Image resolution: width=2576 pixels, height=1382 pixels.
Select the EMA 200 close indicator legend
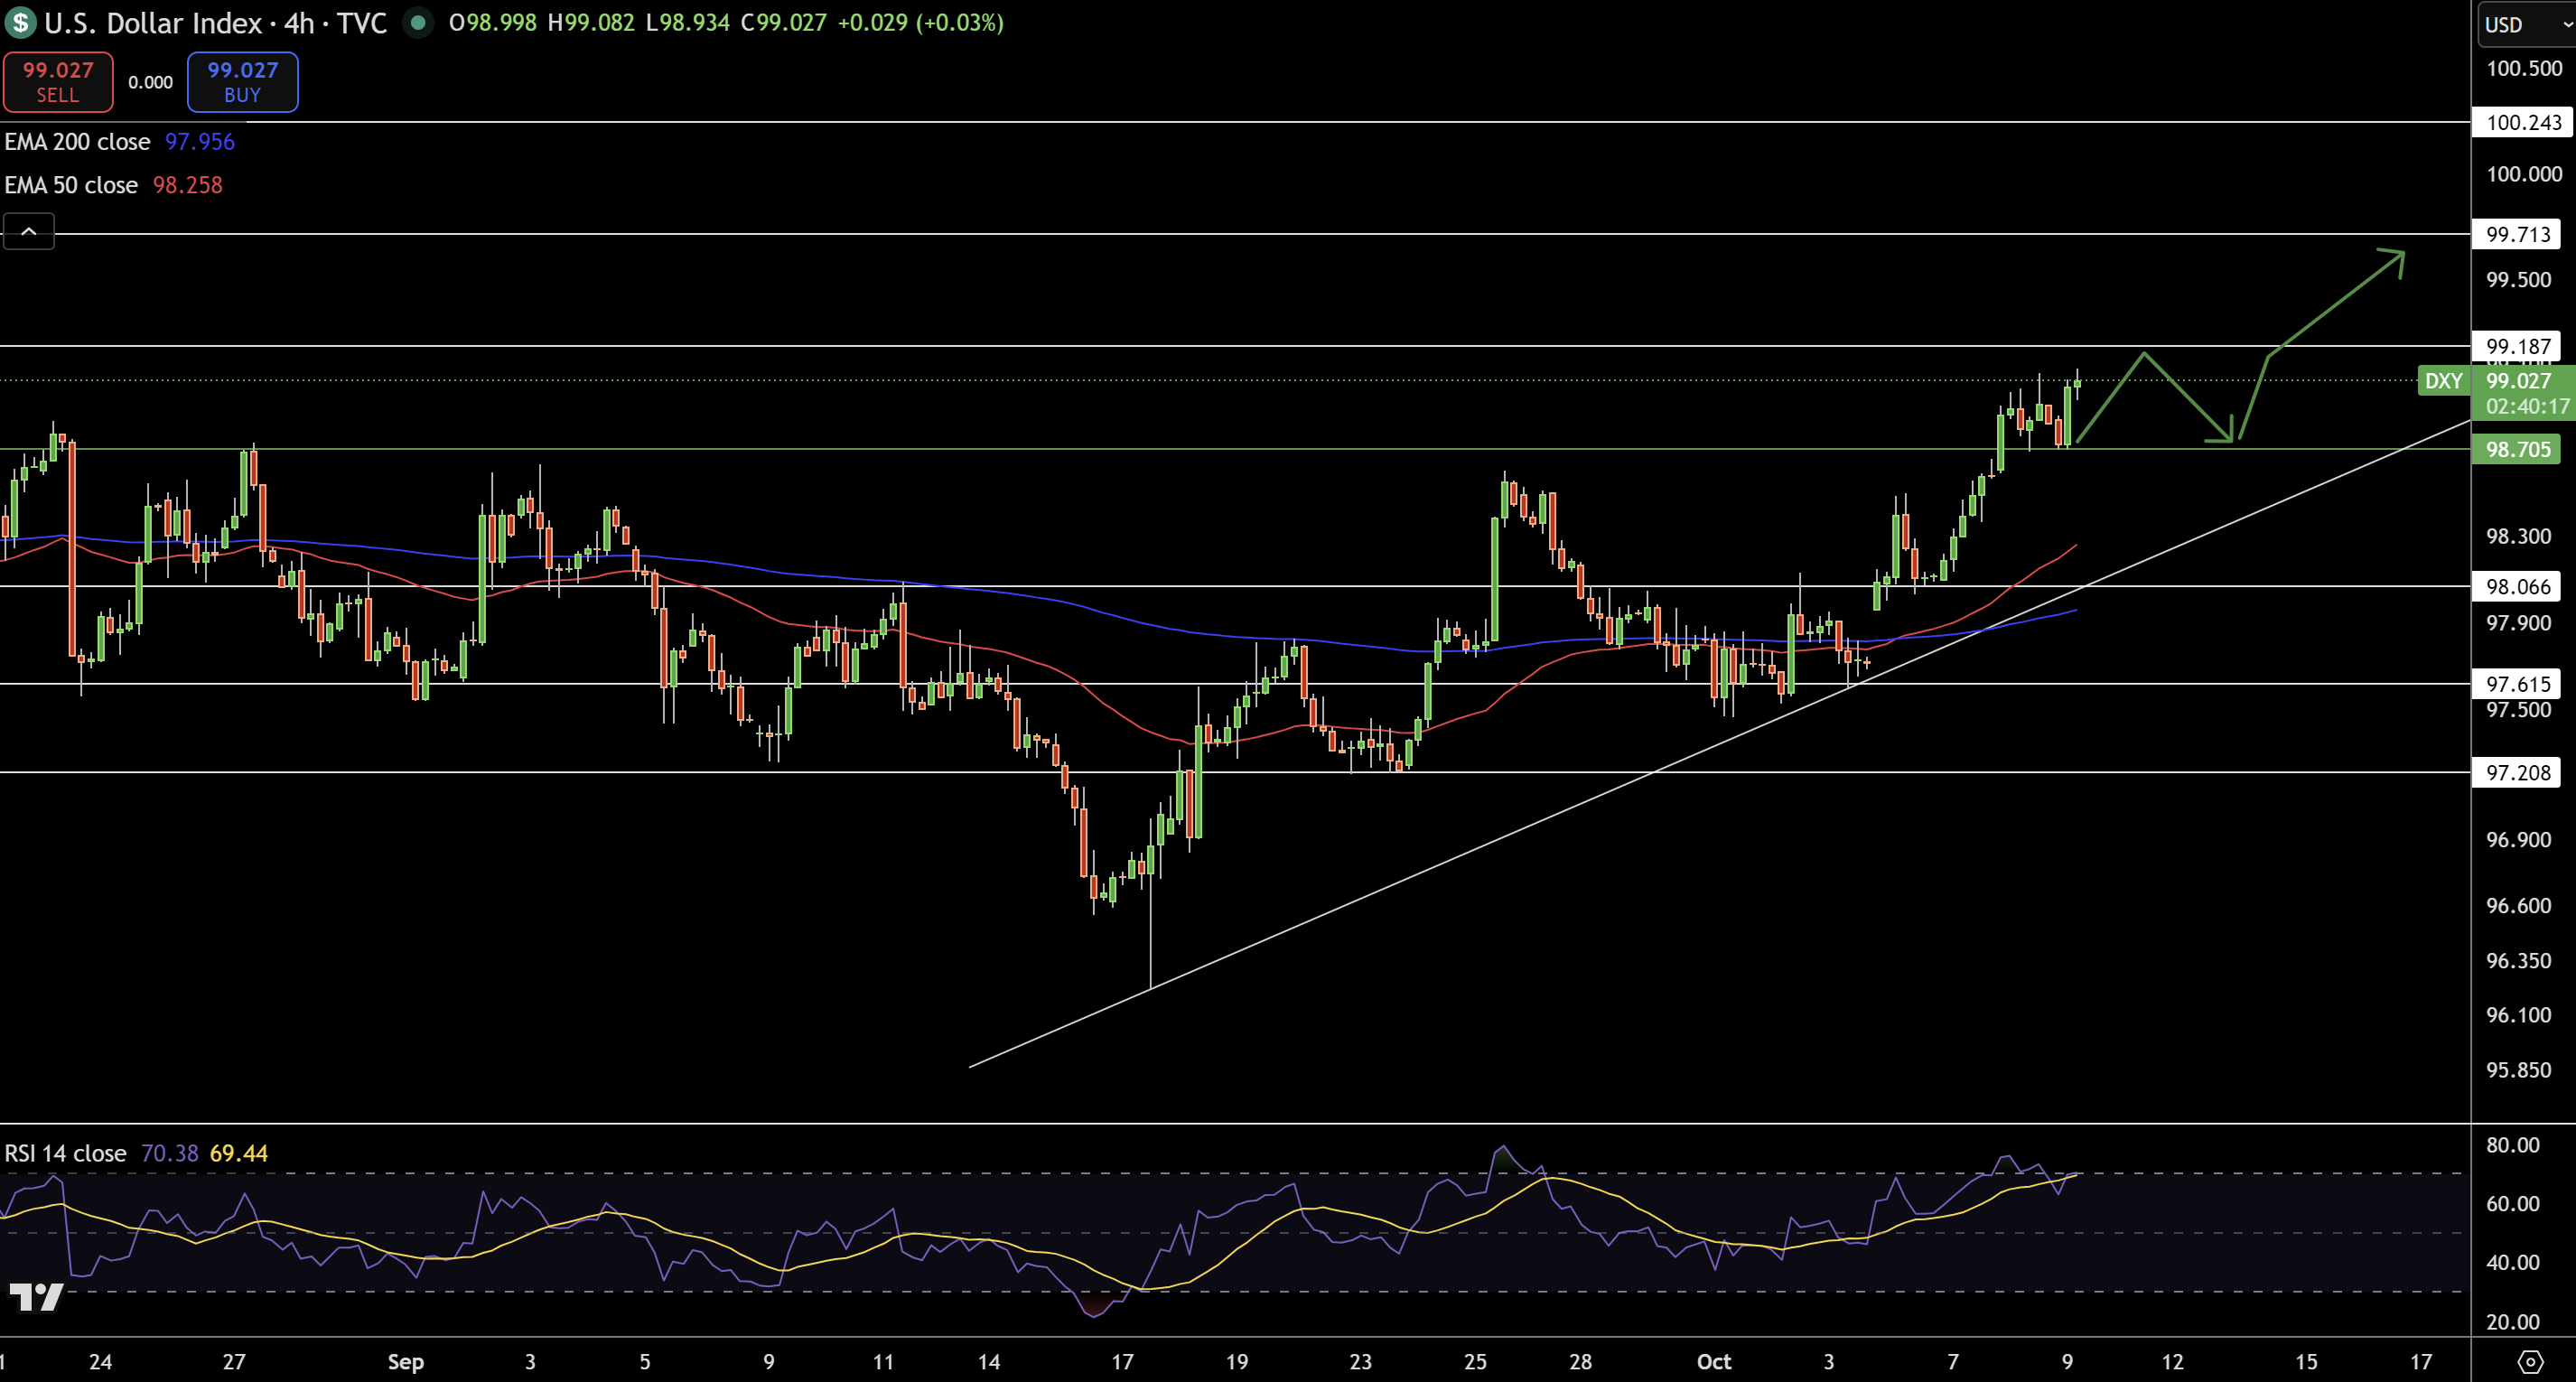tap(77, 142)
